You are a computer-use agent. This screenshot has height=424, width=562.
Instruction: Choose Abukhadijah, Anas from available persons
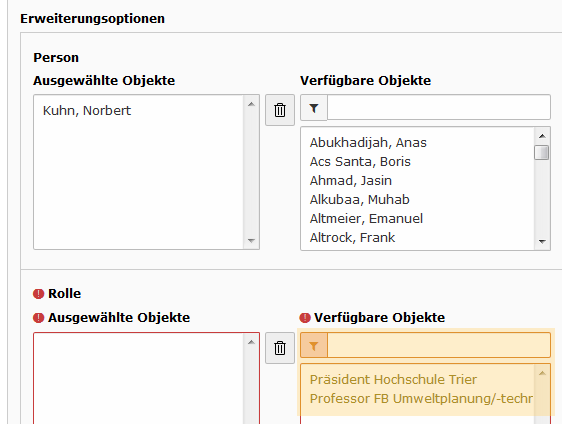coord(368,143)
